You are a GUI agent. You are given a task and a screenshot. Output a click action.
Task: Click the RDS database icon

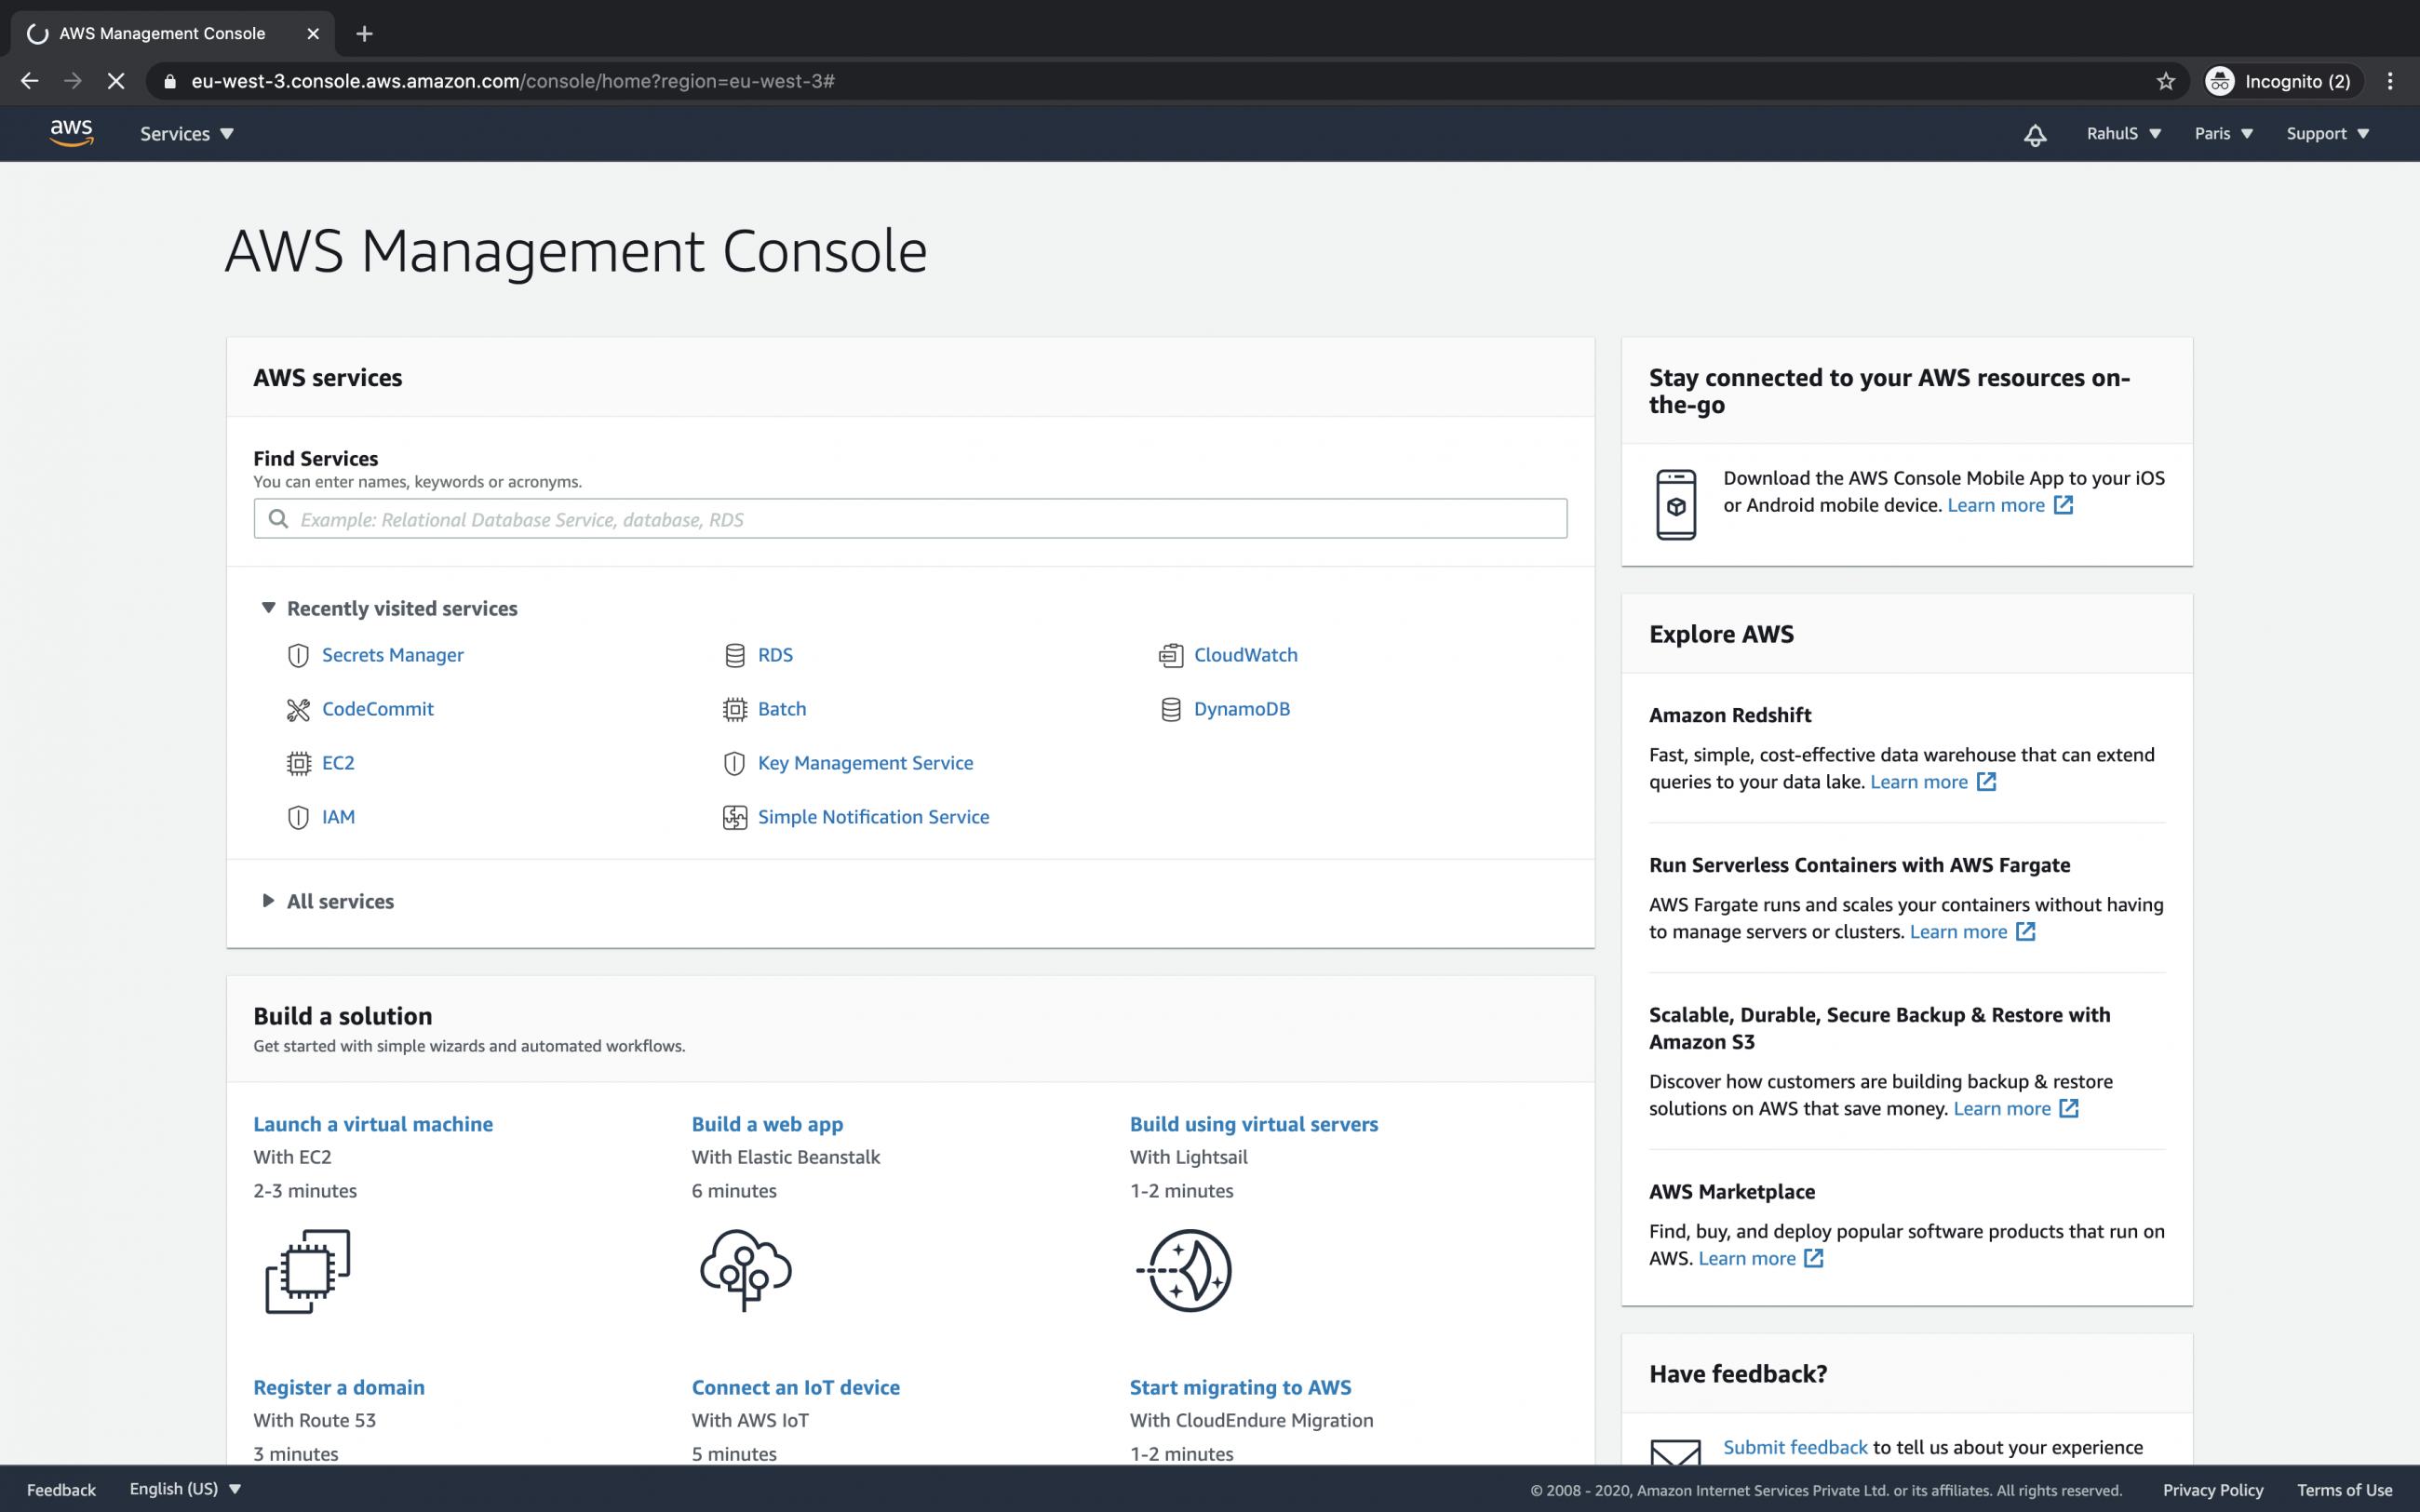pyautogui.click(x=735, y=655)
